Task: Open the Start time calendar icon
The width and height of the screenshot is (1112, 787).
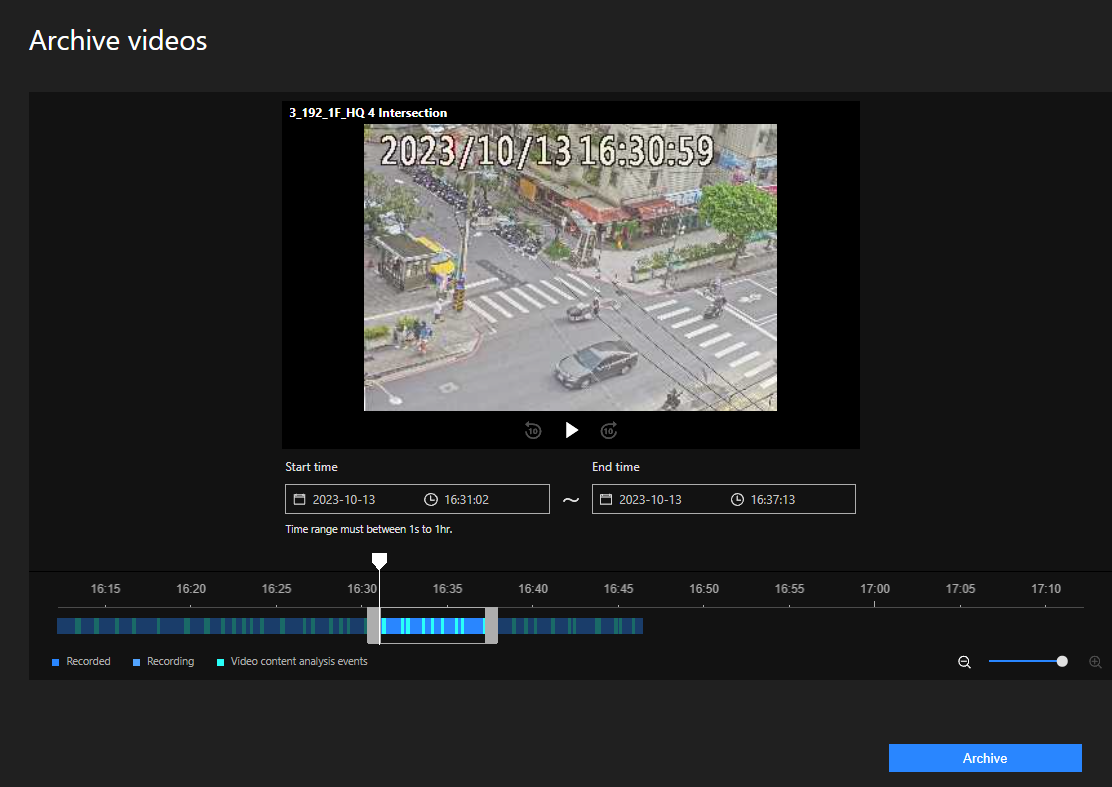Action: pos(299,499)
